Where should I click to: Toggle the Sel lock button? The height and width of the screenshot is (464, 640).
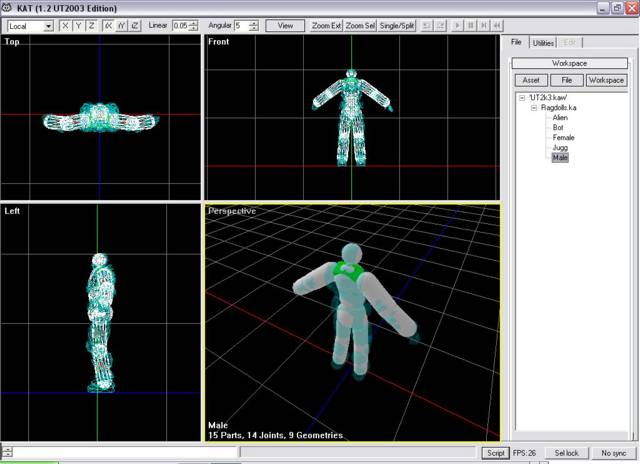(567, 453)
